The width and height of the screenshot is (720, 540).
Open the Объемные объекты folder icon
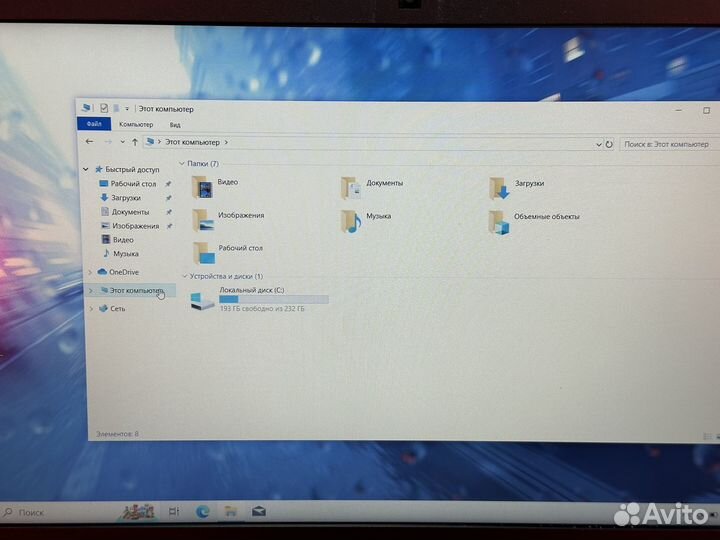499,222
